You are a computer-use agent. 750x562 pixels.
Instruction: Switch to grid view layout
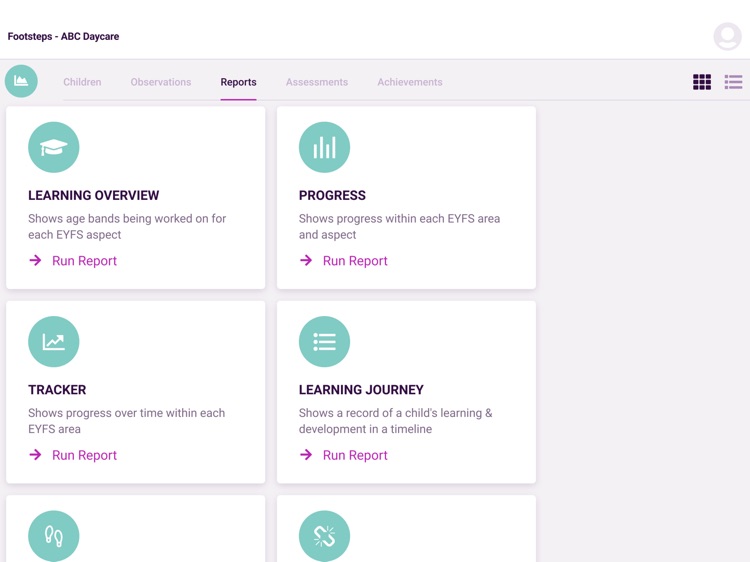702,82
